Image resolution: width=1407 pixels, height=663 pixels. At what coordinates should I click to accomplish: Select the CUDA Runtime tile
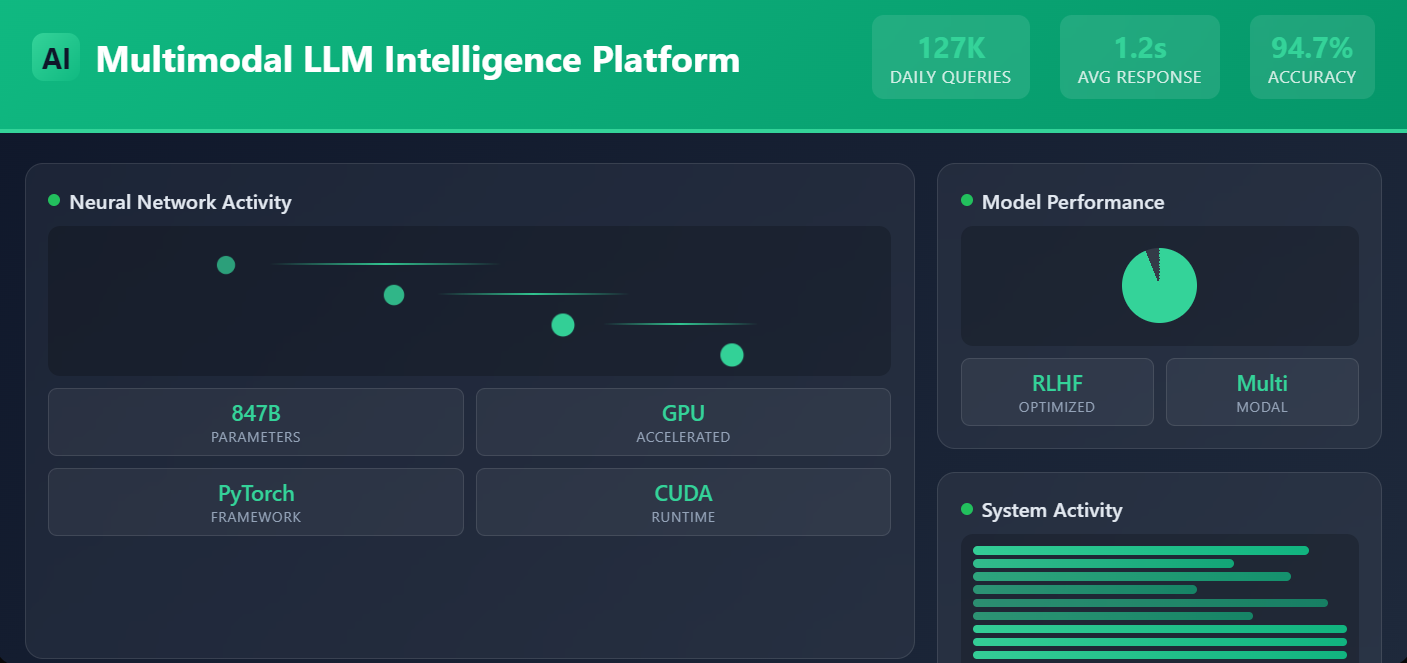coord(683,502)
